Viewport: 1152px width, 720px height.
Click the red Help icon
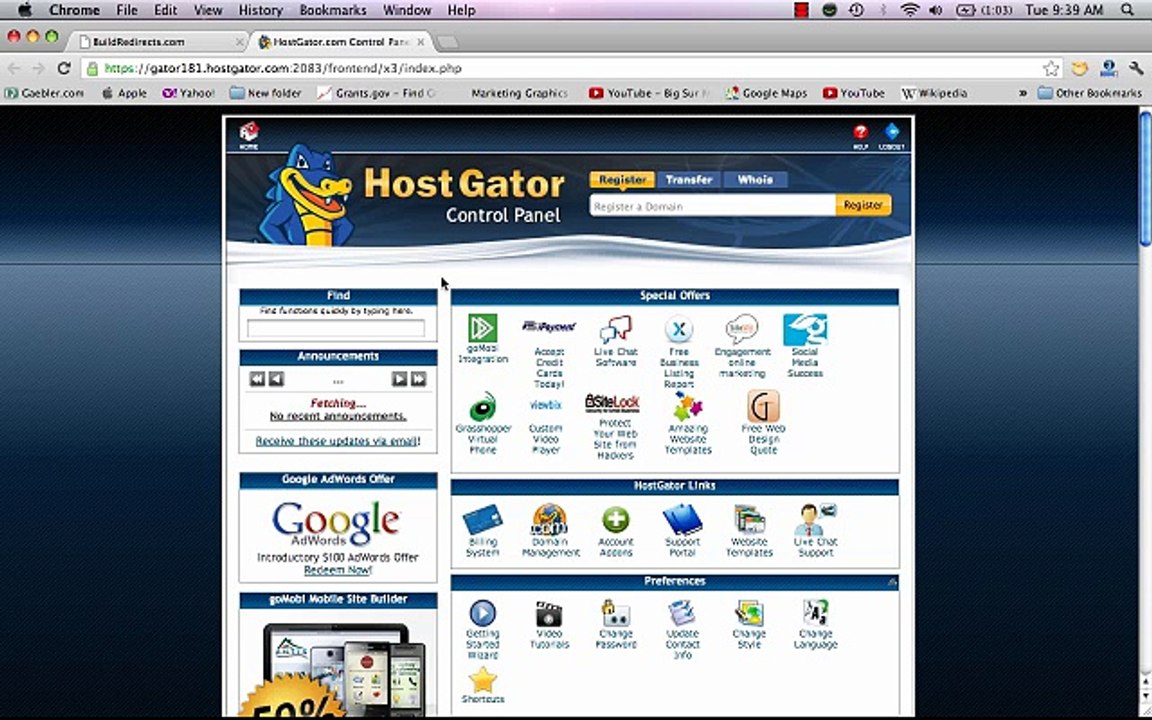(860, 136)
